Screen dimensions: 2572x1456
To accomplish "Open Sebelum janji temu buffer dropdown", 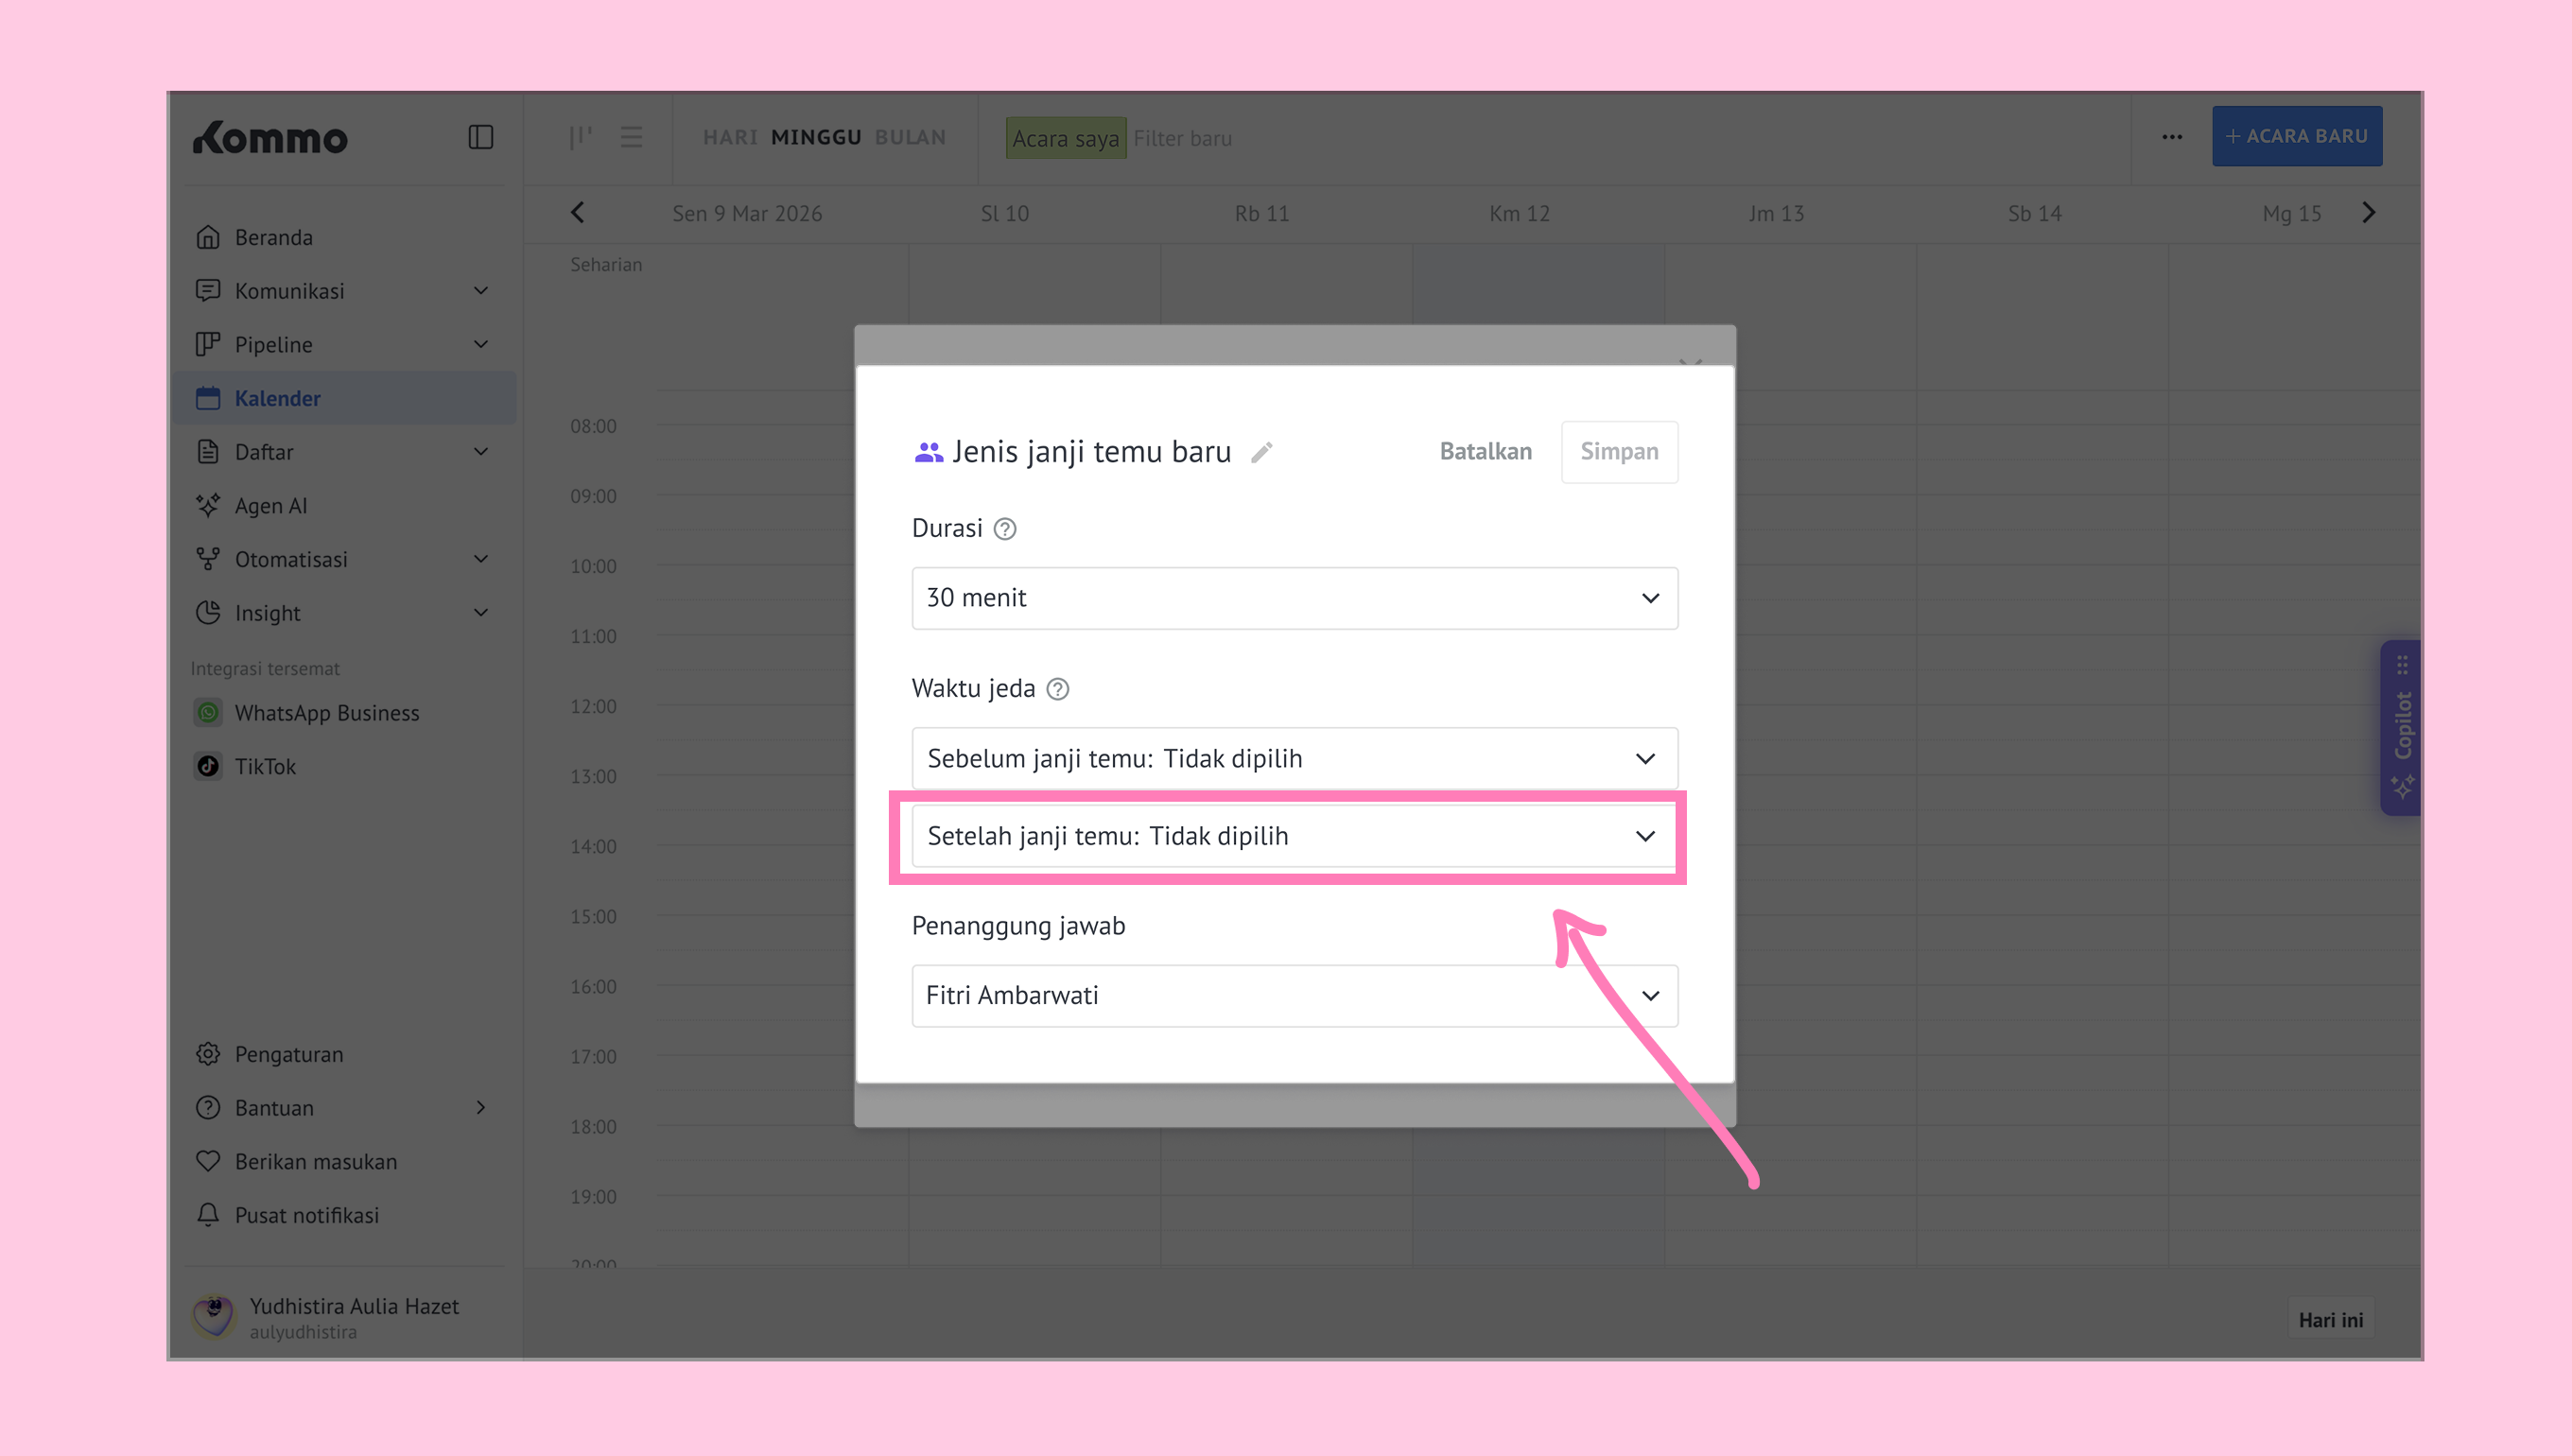I will click(x=1294, y=758).
